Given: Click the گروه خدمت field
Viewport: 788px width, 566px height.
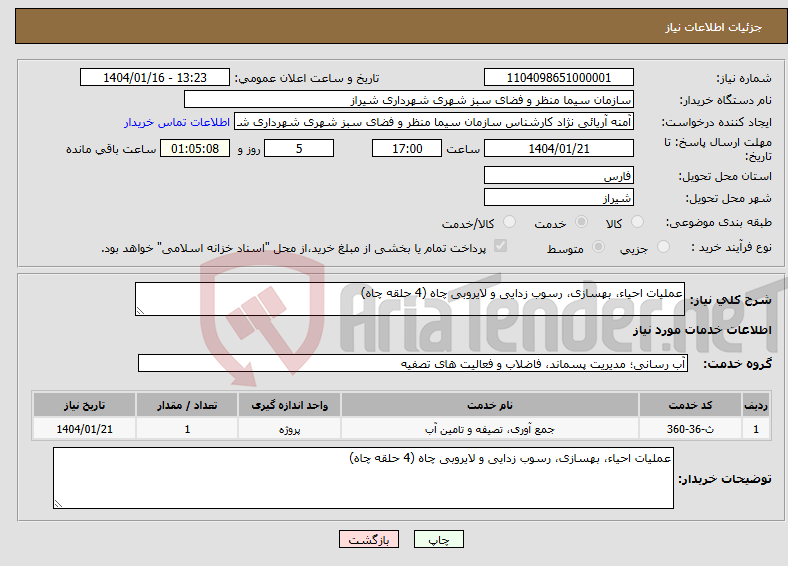Looking at the screenshot, I should point(413,363).
